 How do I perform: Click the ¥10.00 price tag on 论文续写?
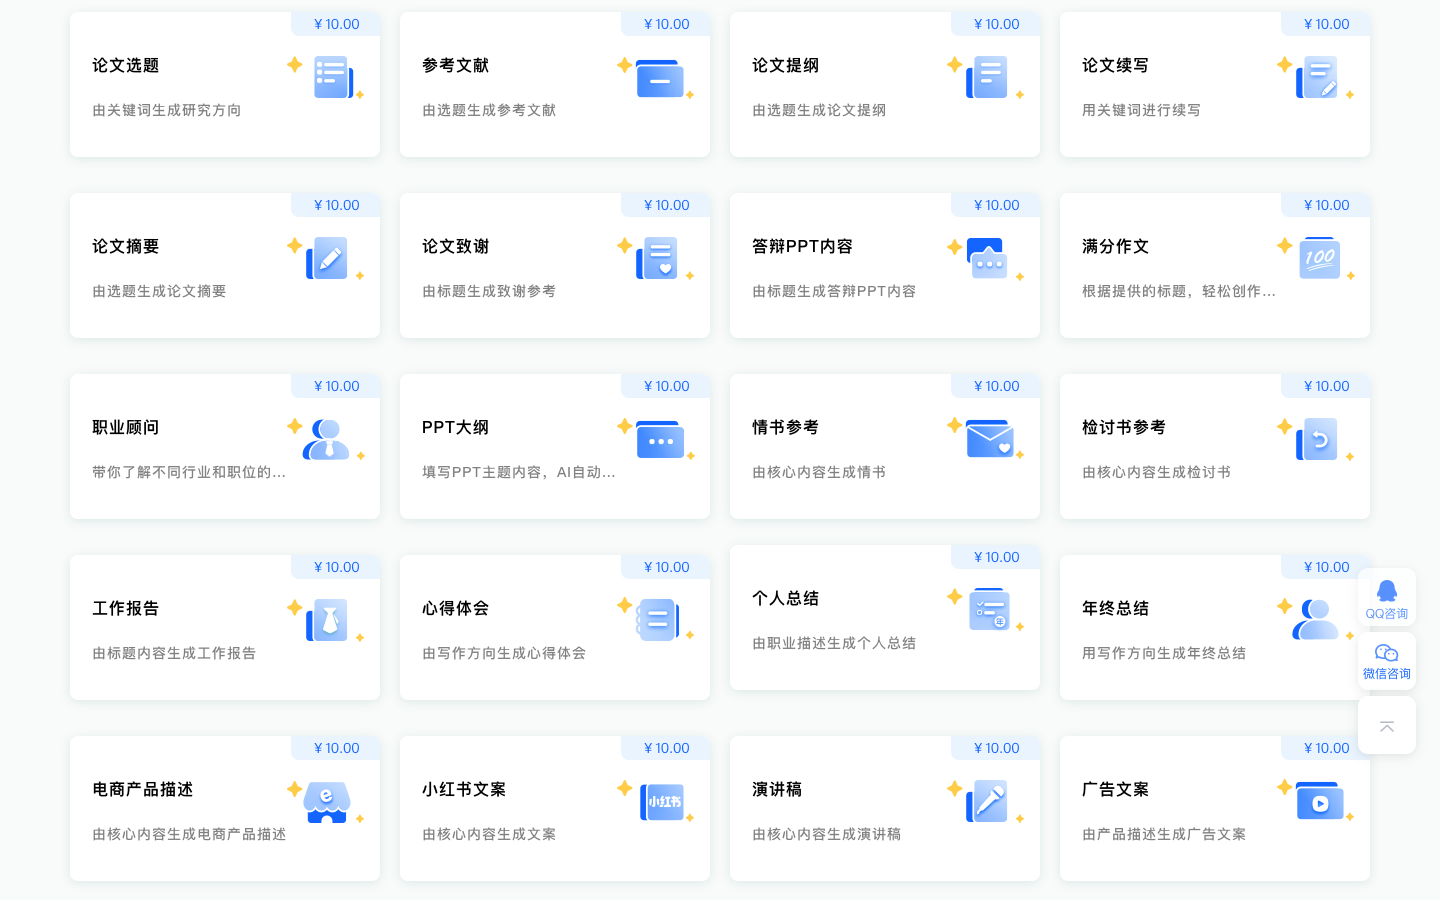click(1326, 24)
